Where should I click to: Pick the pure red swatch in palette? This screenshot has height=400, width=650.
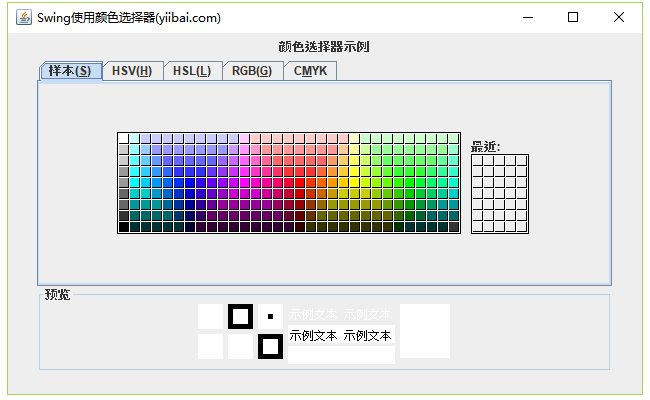(x=300, y=183)
